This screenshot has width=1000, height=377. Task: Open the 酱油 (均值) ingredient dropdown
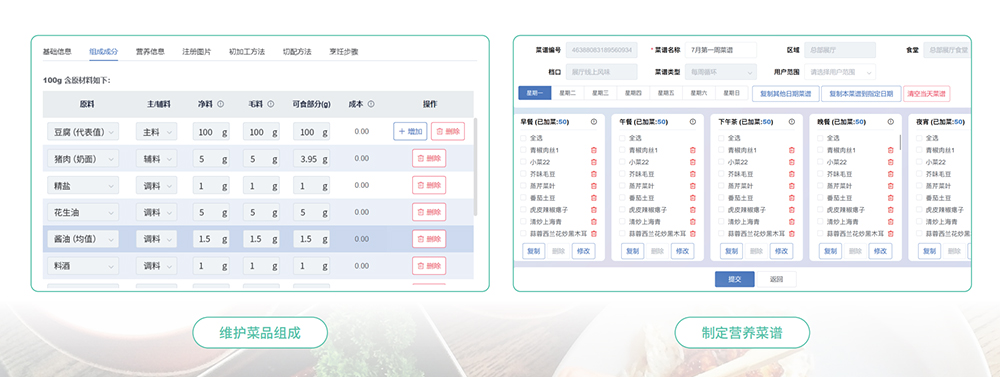[83, 239]
